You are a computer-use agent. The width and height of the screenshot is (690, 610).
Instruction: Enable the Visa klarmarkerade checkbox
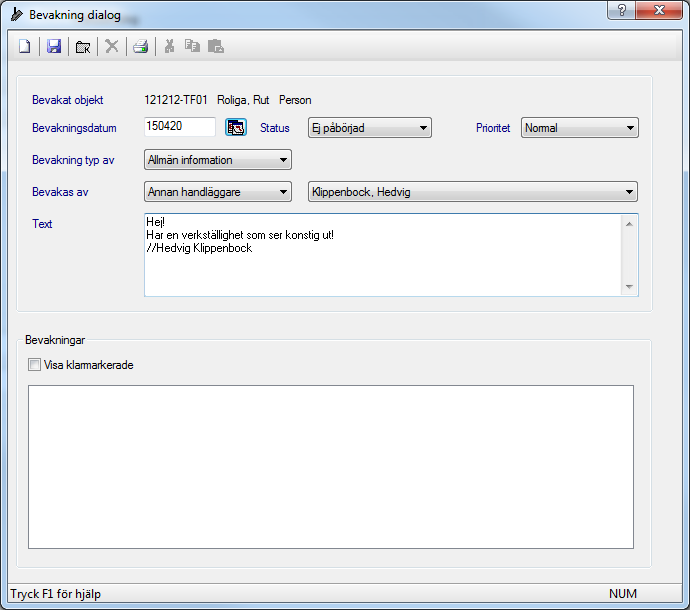coord(34,365)
